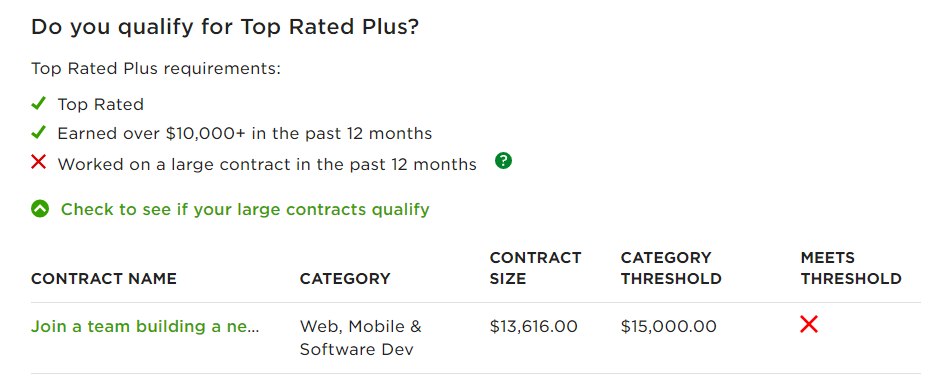Screen dimensions: 940x383
Task: Click the 'Do you qualify for Top Rated Plus?' heading
Action: point(225,28)
